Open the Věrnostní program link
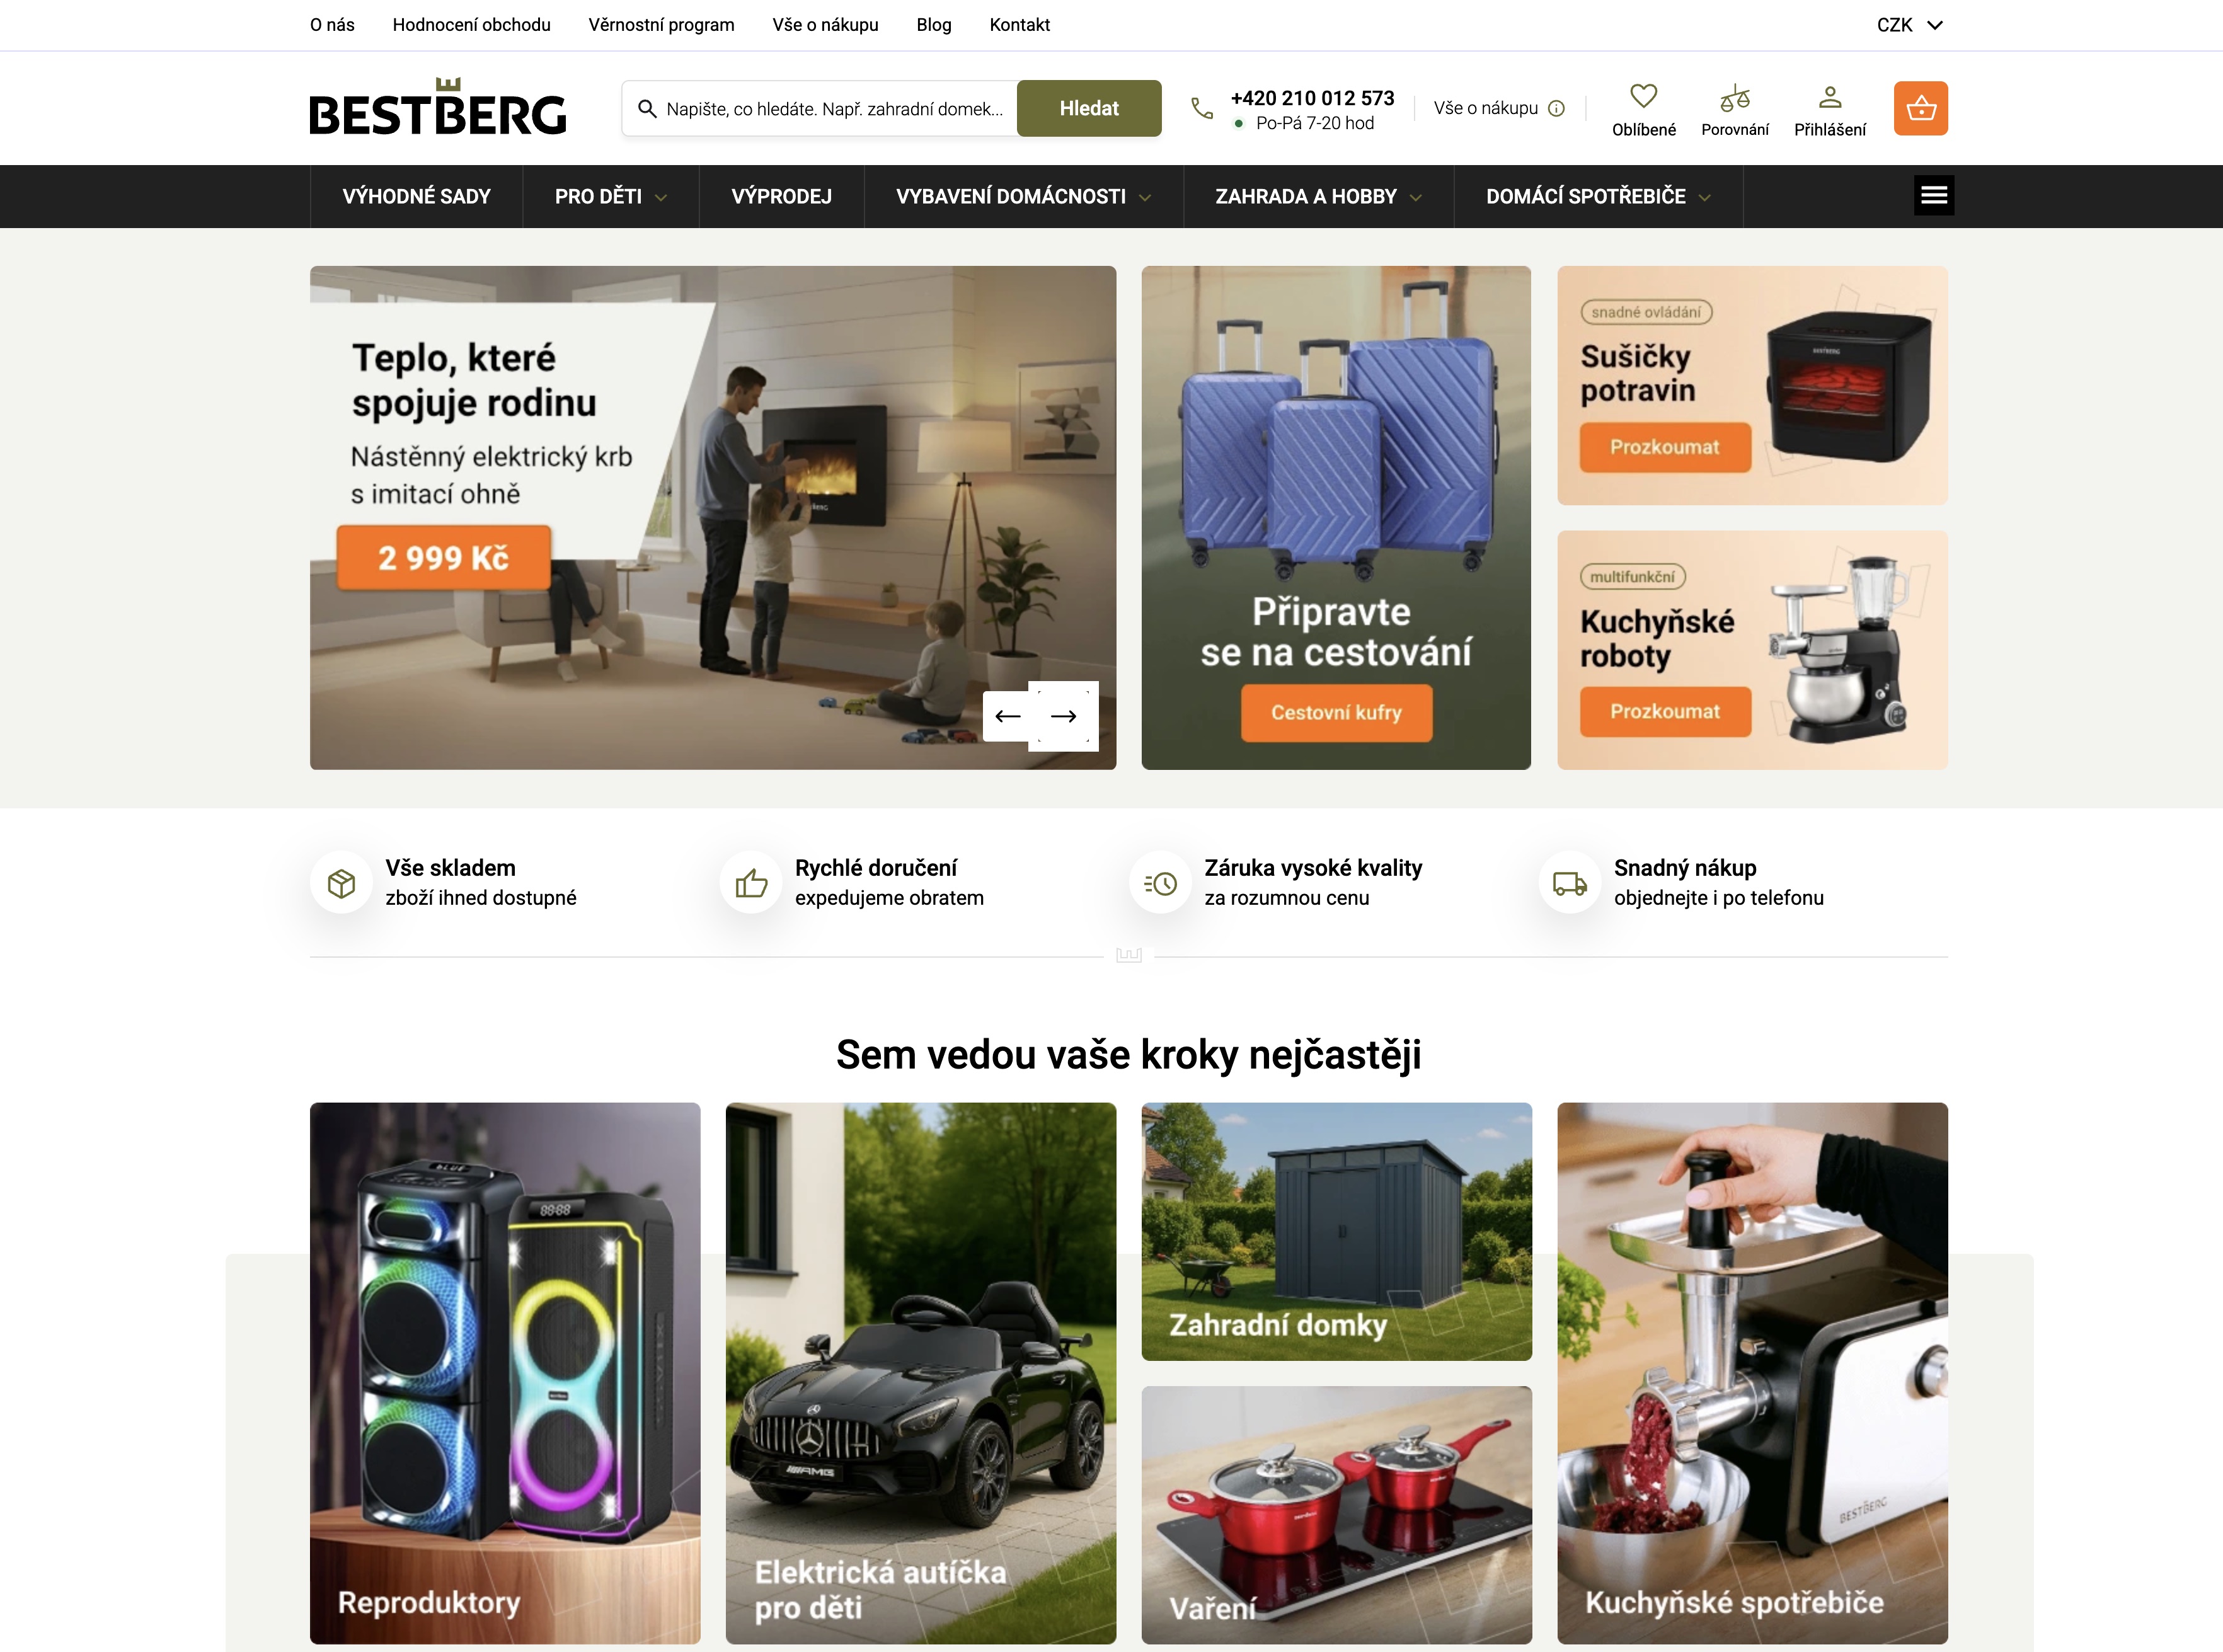The height and width of the screenshot is (1652, 2223). (x=661, y=25)
